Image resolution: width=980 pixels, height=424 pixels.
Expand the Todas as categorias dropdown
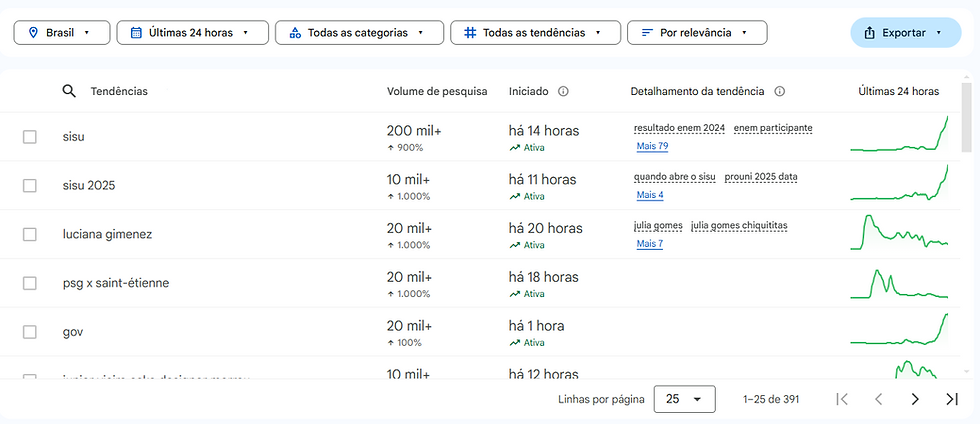pyautogui.click(x=359, y=33)
